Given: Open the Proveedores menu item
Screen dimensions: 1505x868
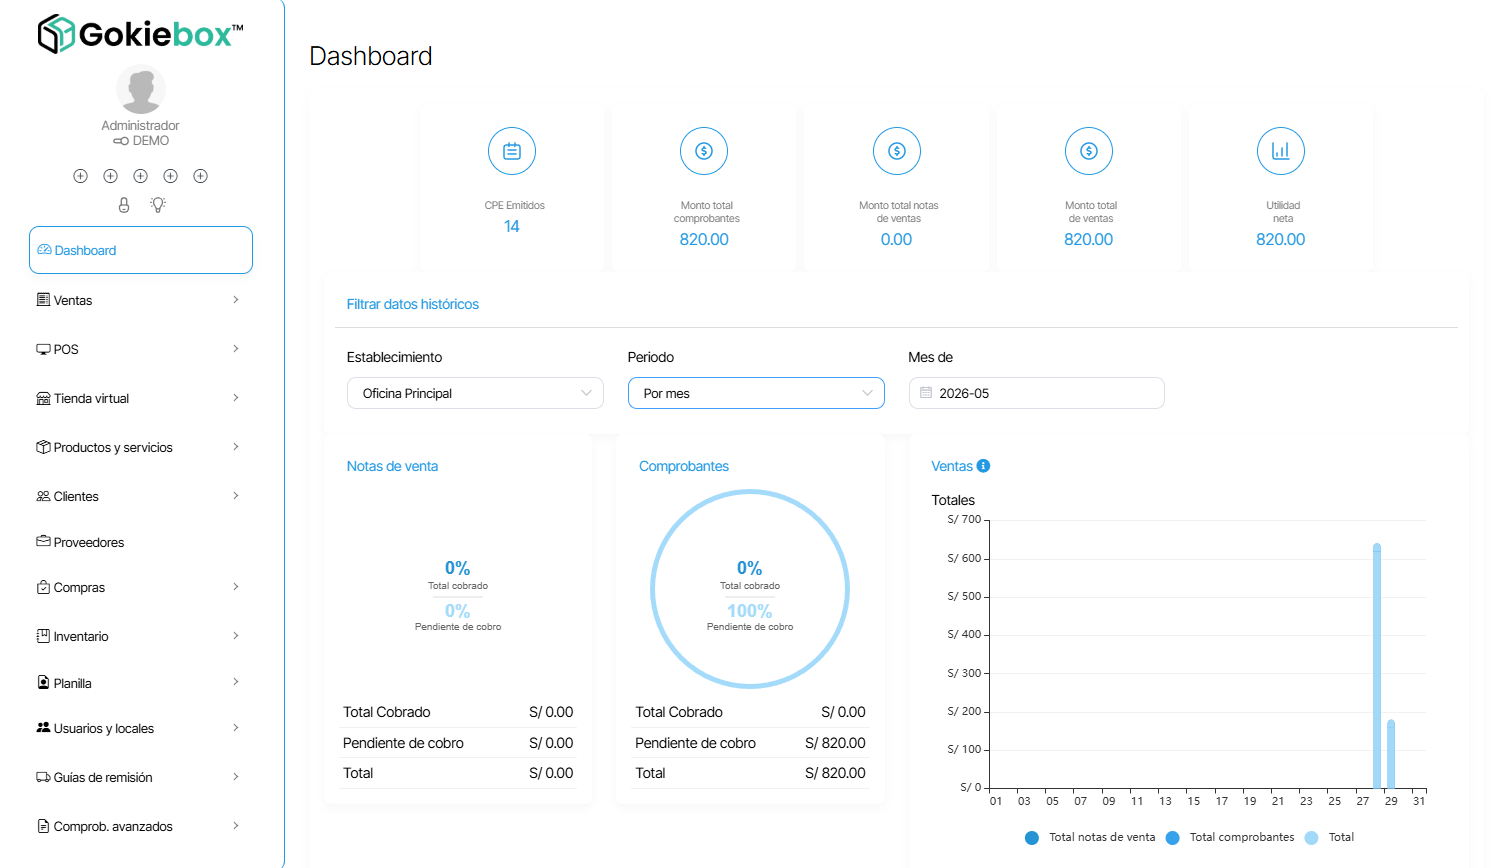Looking at the screenshot, I should click(141, 542).
